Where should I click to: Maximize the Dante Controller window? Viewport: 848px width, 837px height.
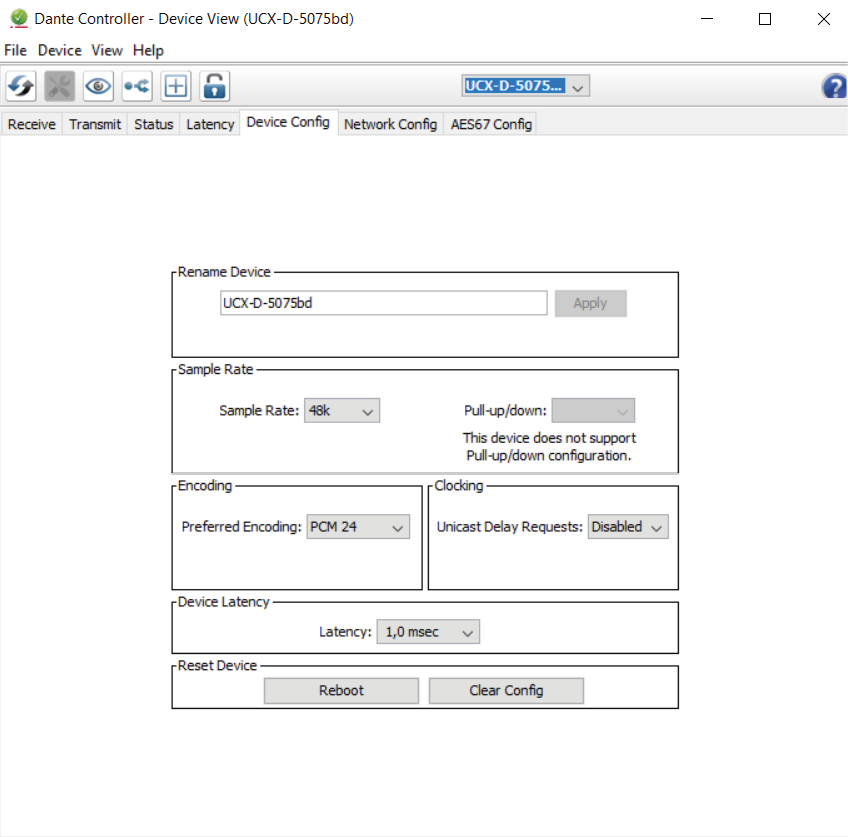coord(765,19)
